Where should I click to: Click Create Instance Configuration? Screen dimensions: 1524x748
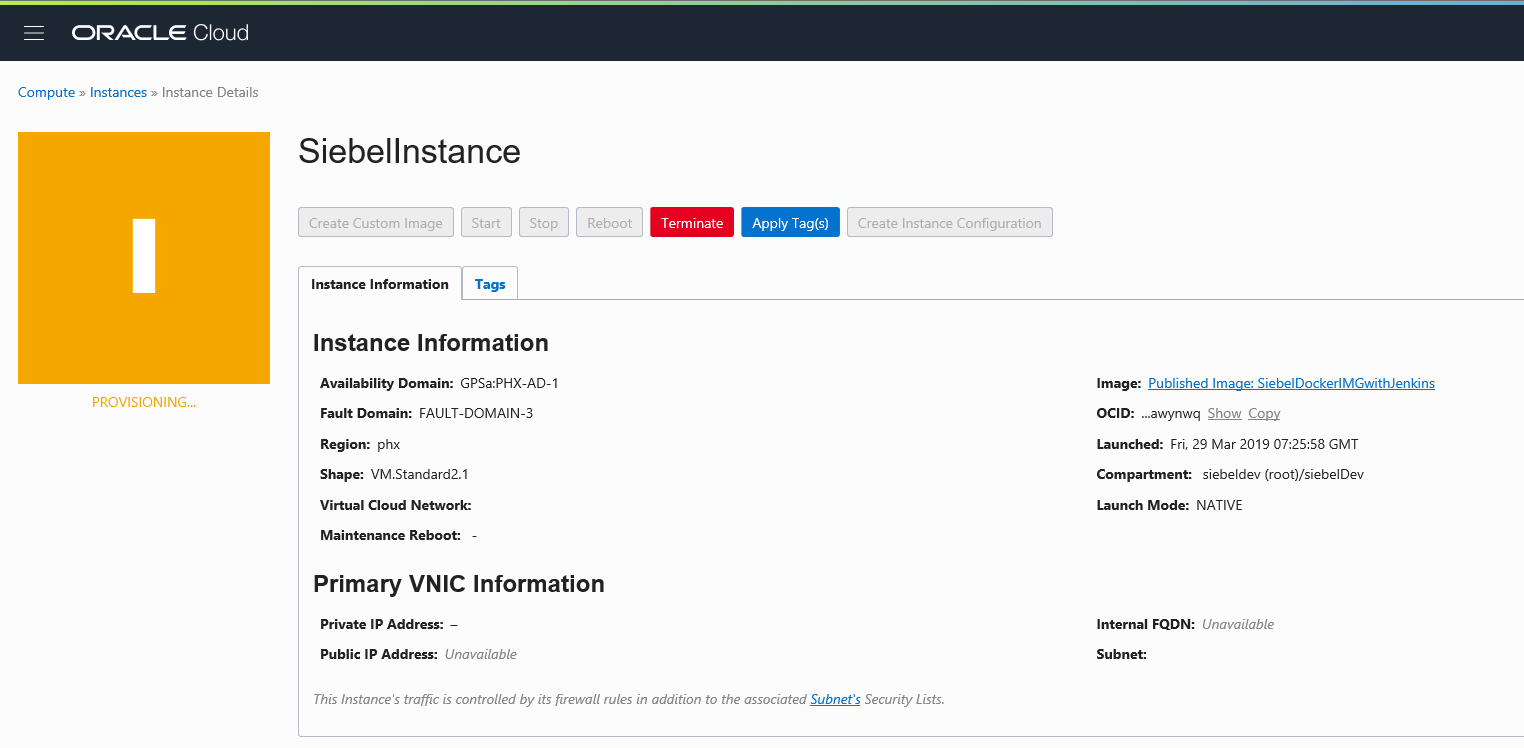(948, 221)
